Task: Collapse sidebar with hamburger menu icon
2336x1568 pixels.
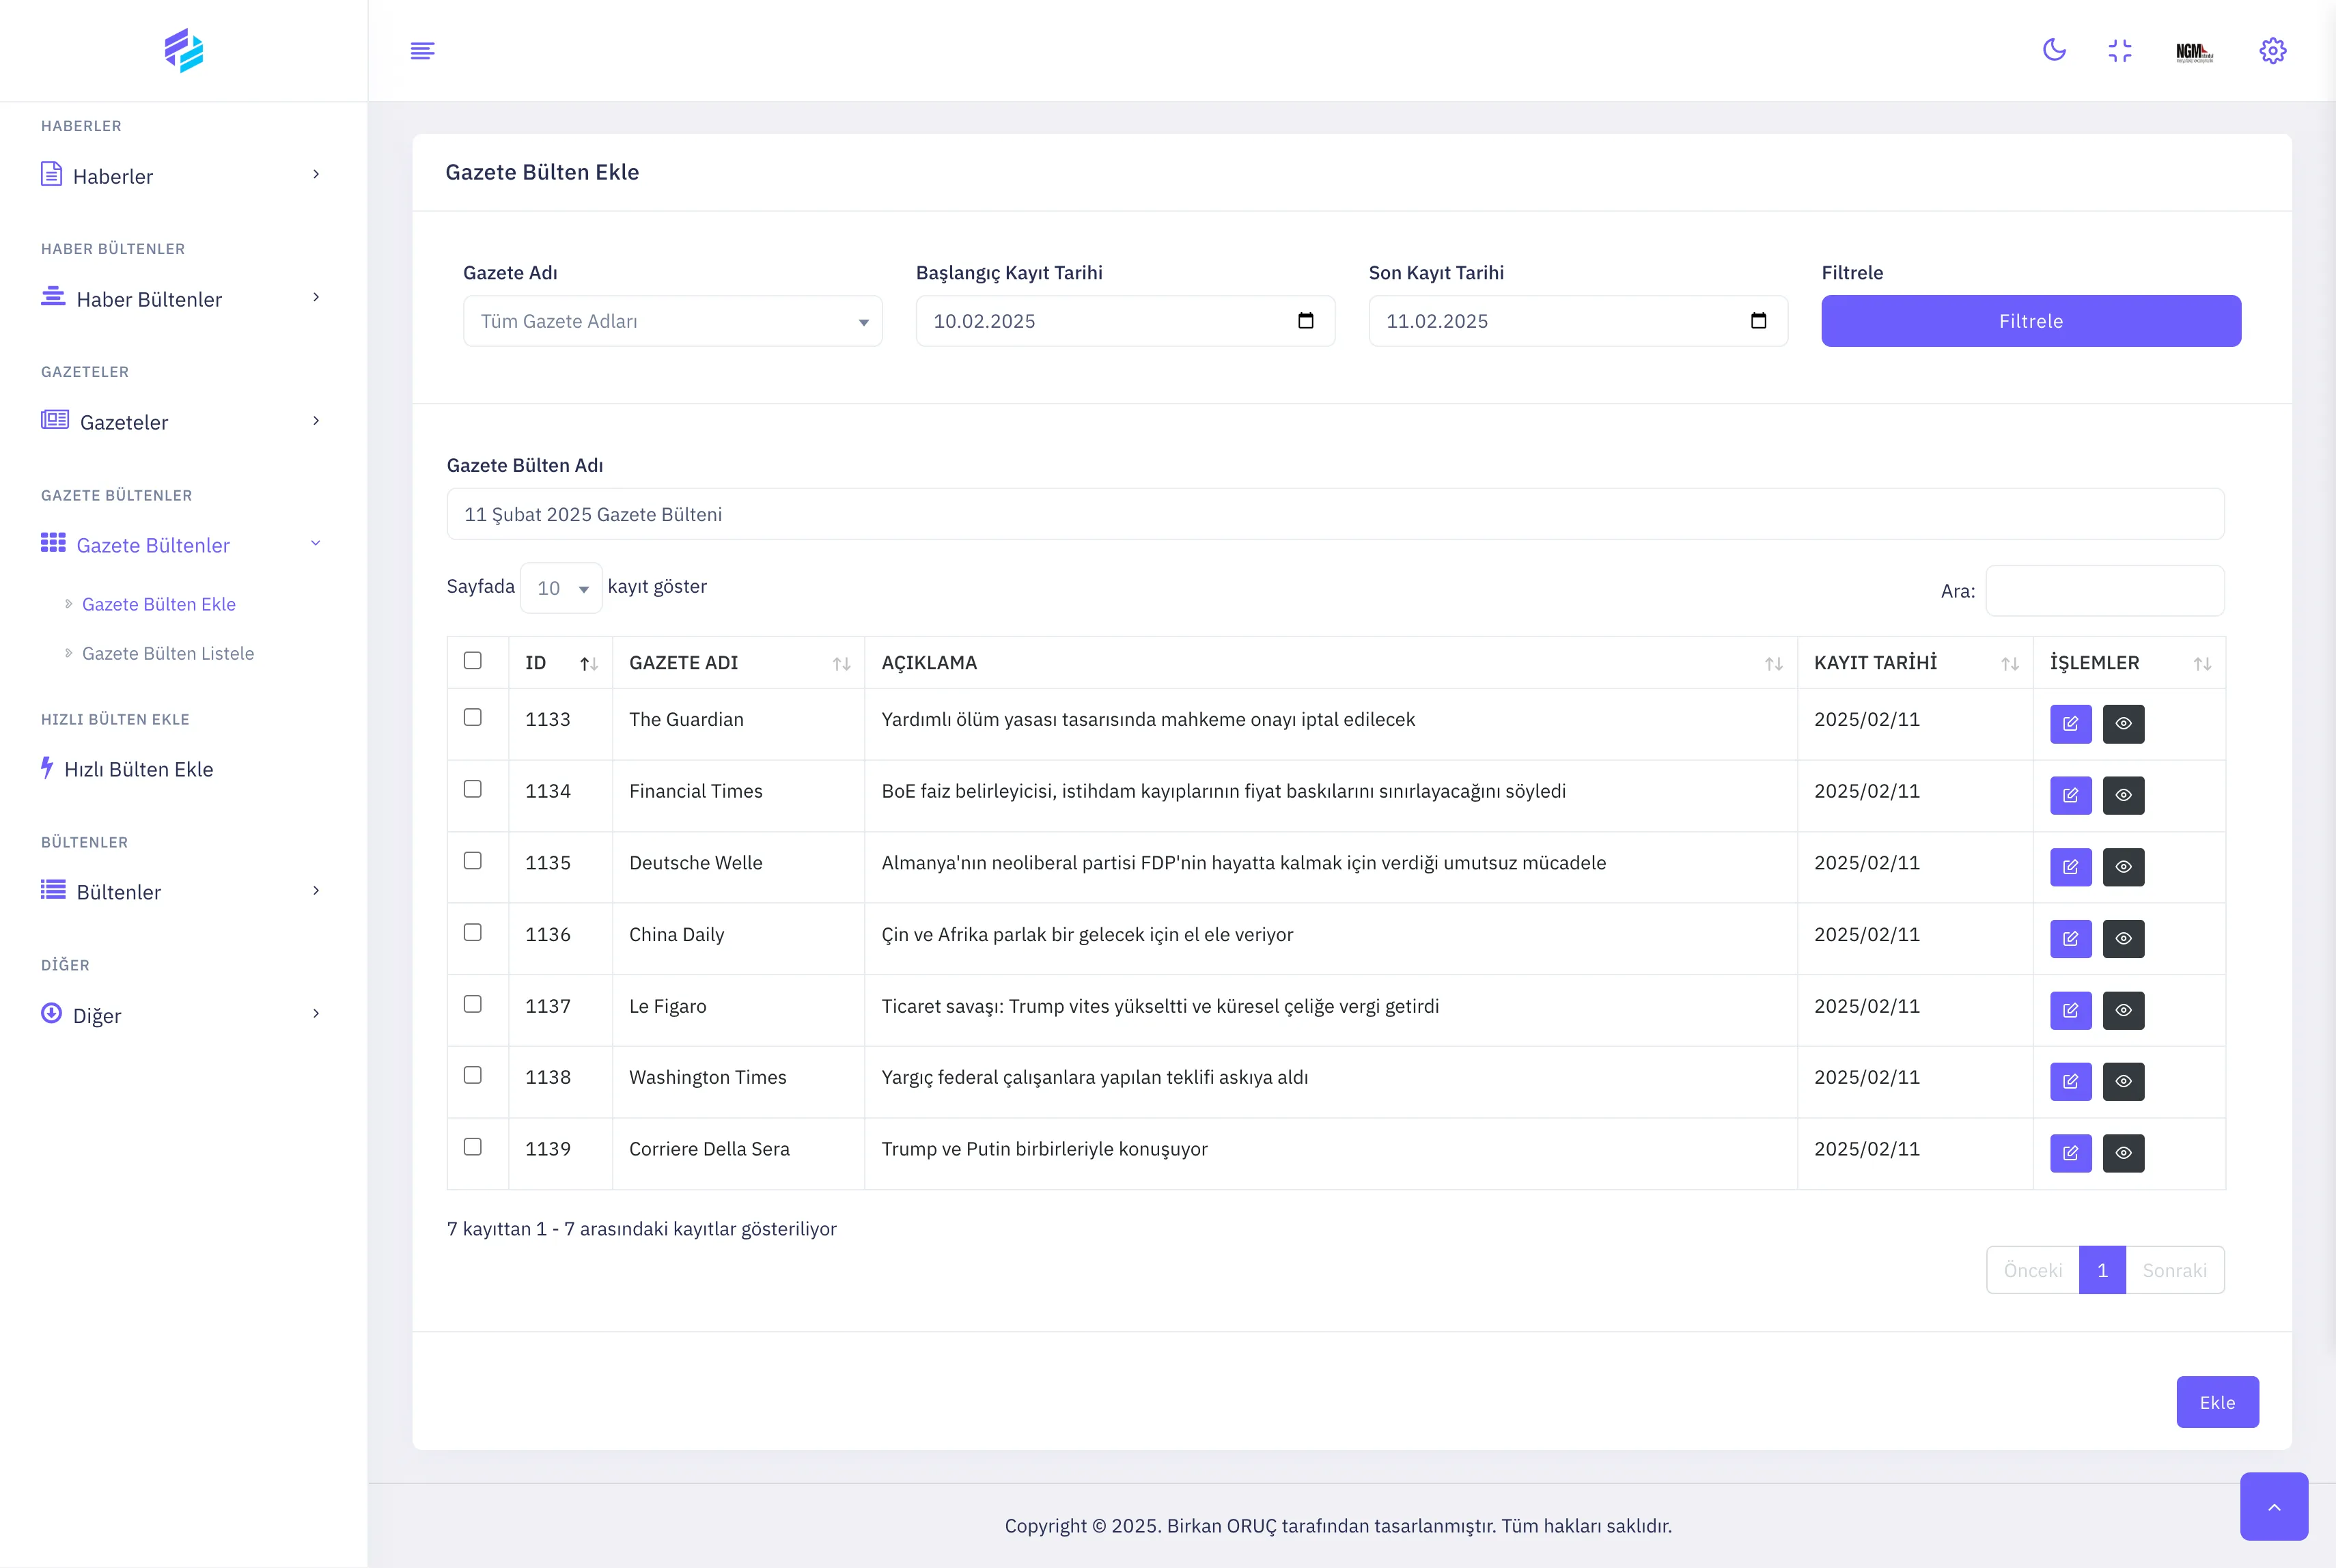Action: (422, 50)
